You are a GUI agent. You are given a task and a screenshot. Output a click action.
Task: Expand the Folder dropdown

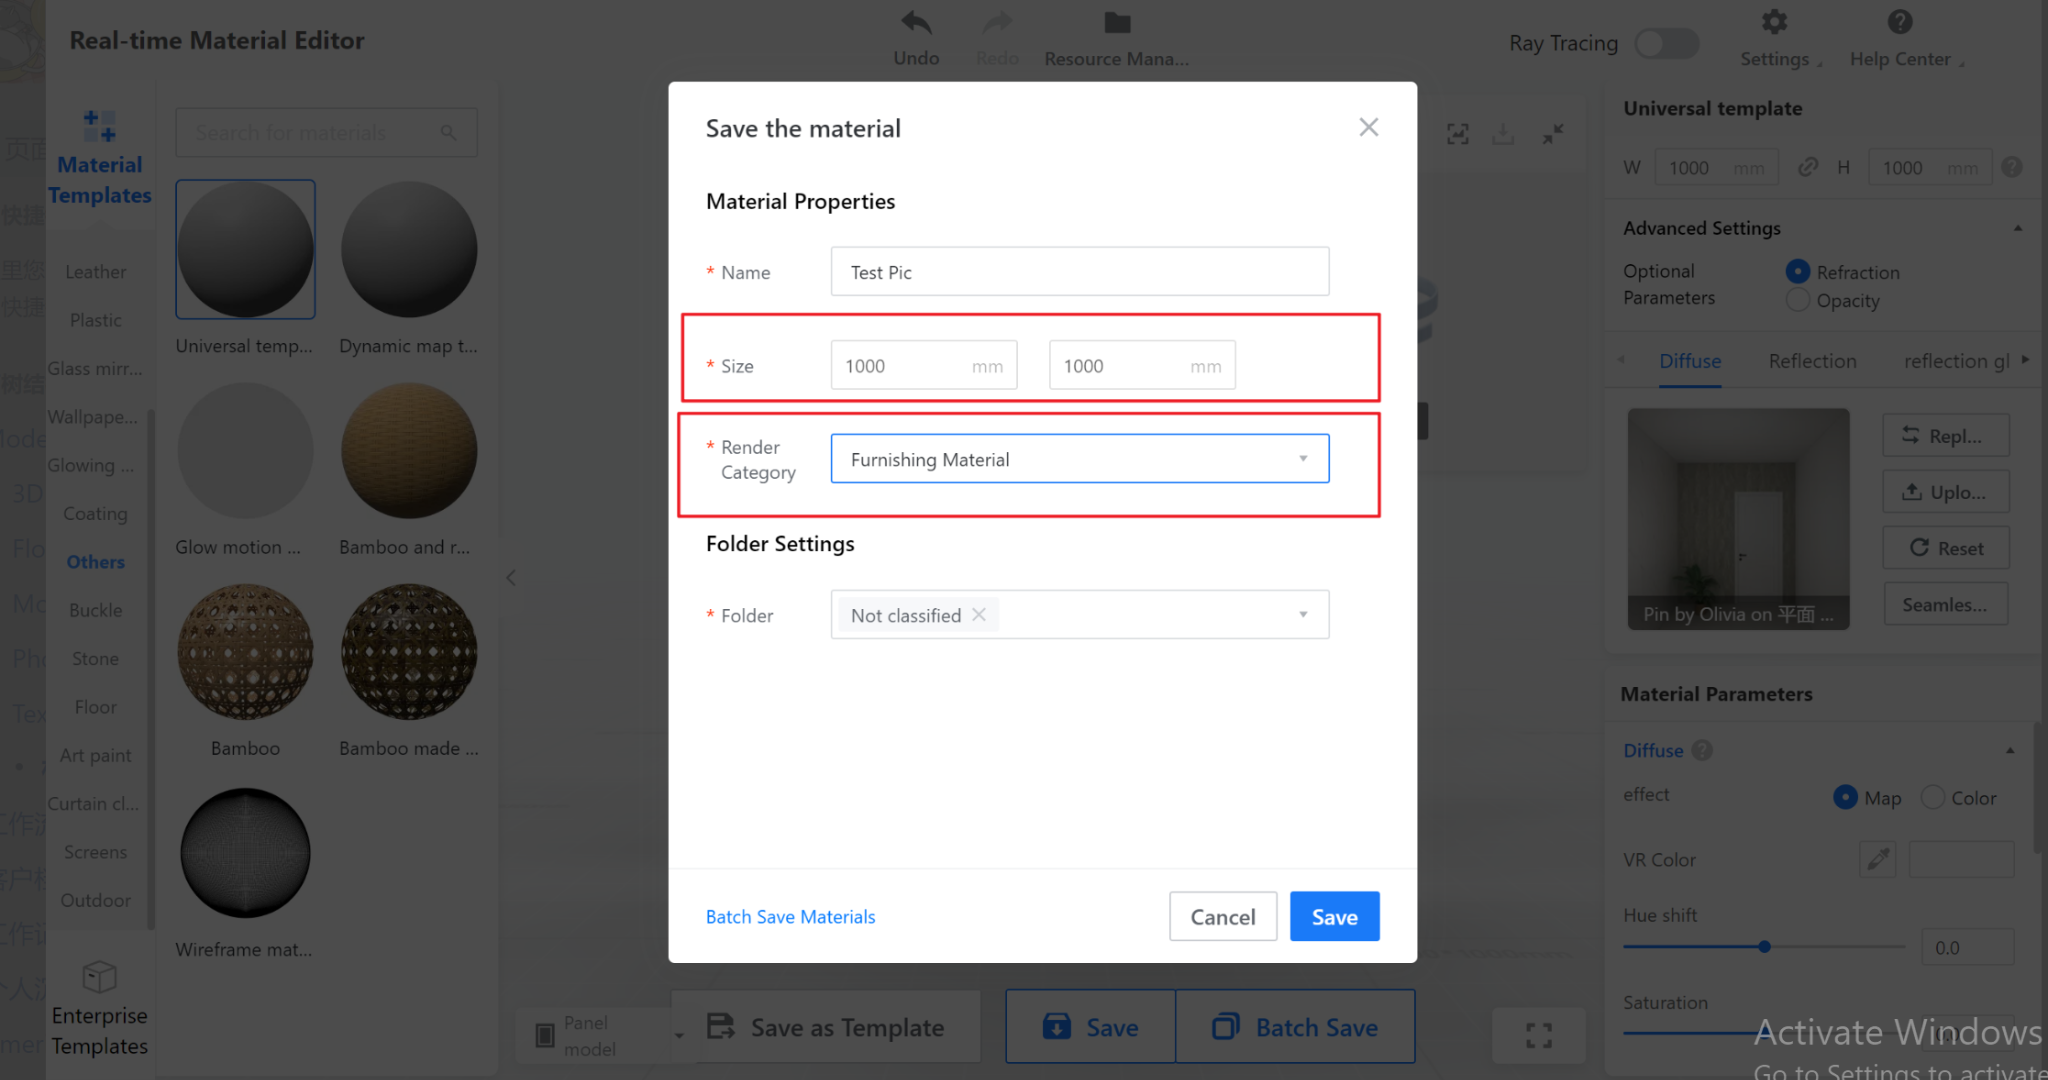[x=1302, y=615]
